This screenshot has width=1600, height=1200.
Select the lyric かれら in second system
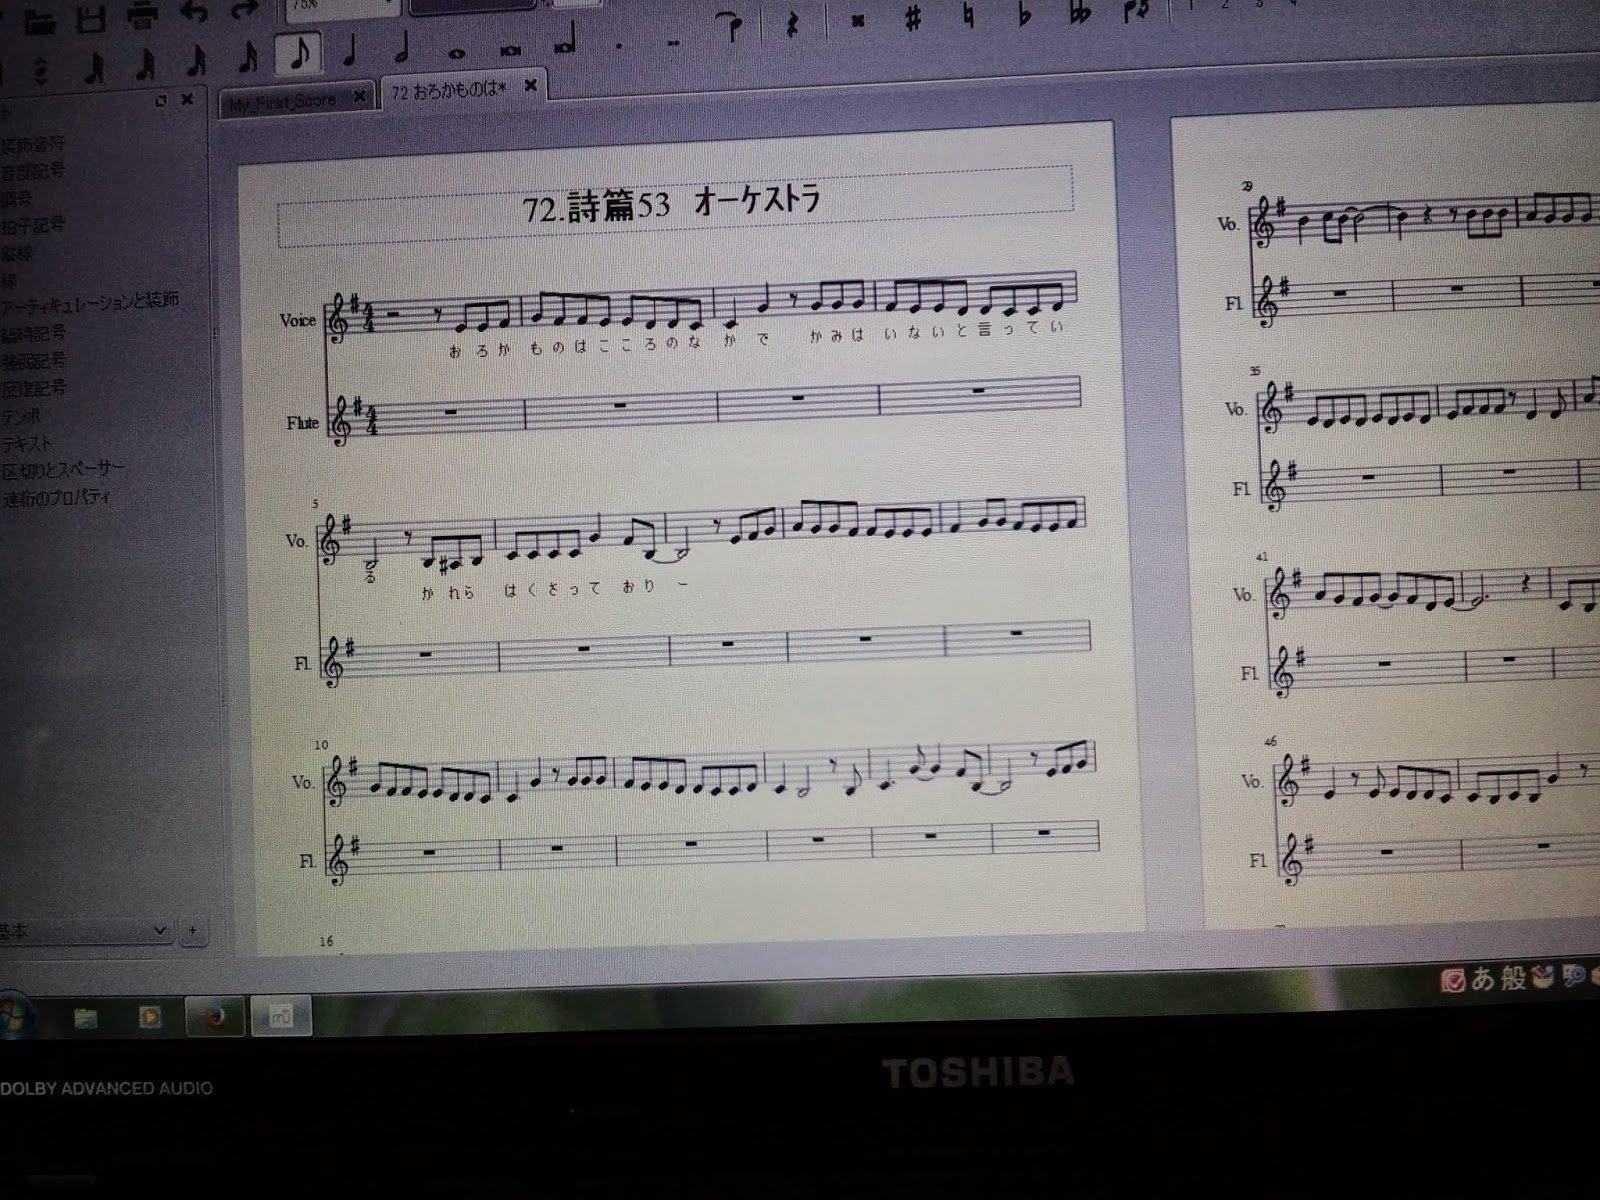(x=448, y=592)
